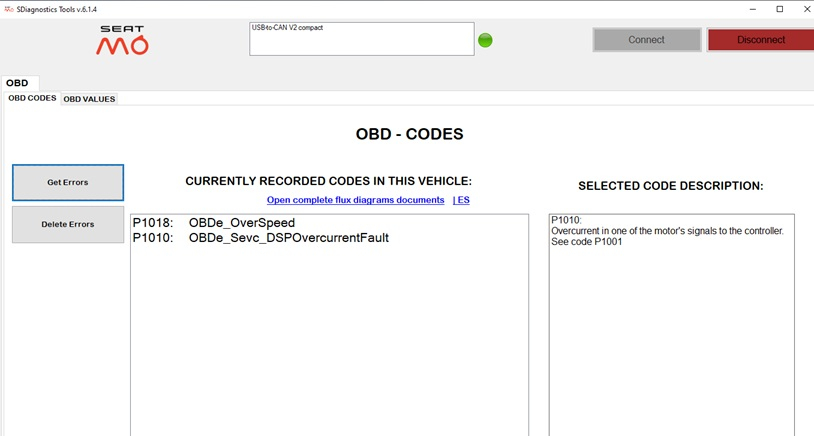Switch to the OBD VALUES tab

click(x=89, y=99)
